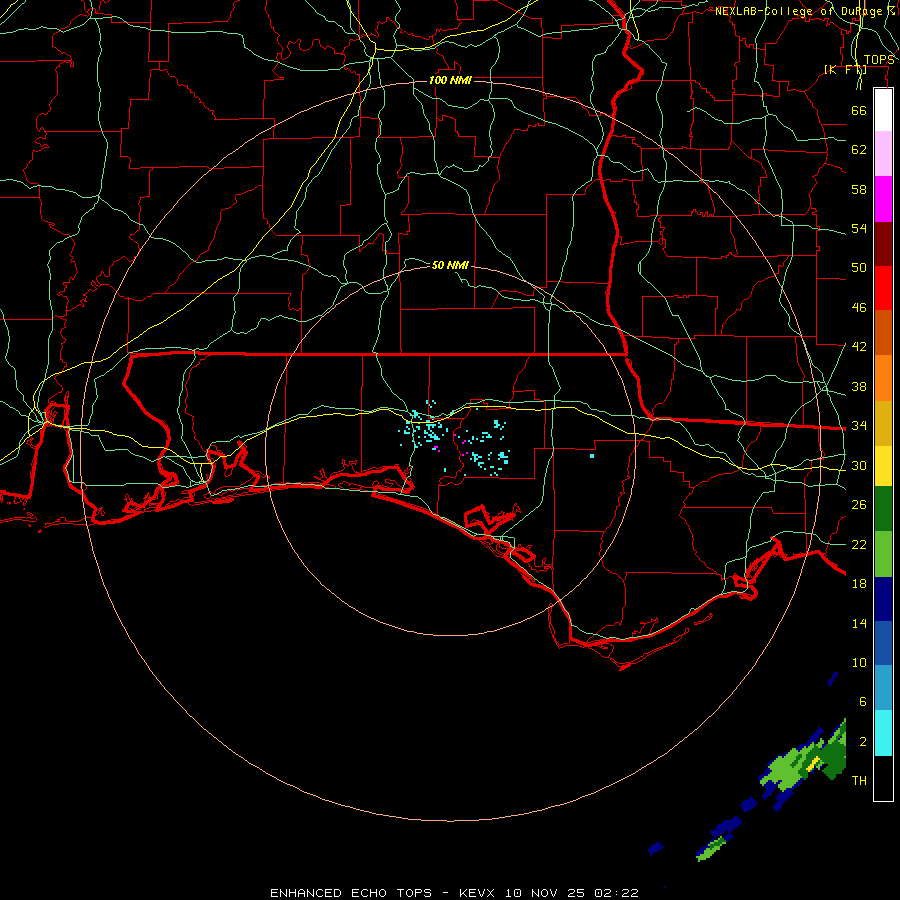Click the 66 legend value
Viewport: 900px width, 900px height.
(859, 110)
